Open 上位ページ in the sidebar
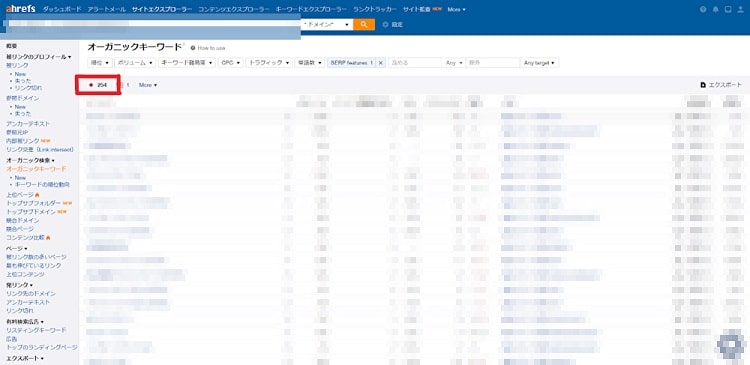Screen dimensions: 750x365 (20, 195)
